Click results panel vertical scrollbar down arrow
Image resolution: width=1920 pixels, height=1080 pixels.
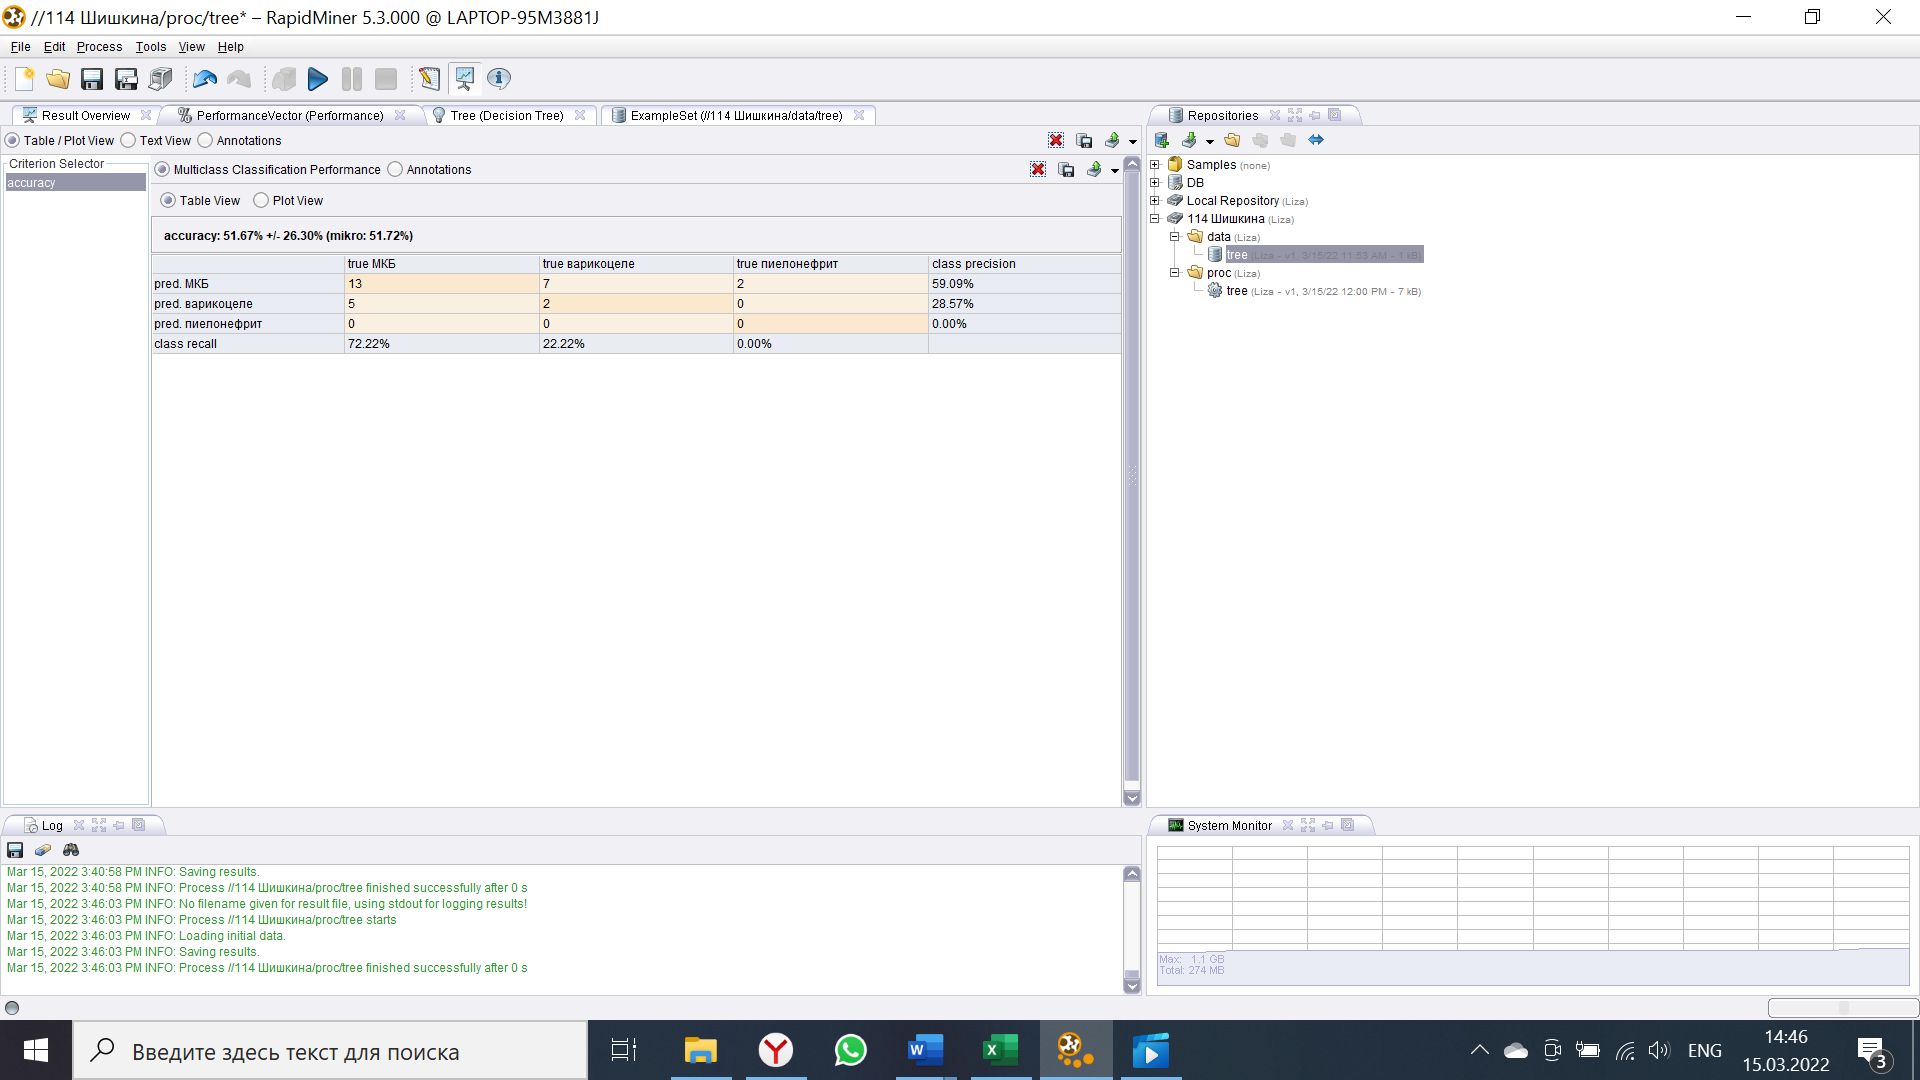pyautogui.click(x=1132, y=798)
